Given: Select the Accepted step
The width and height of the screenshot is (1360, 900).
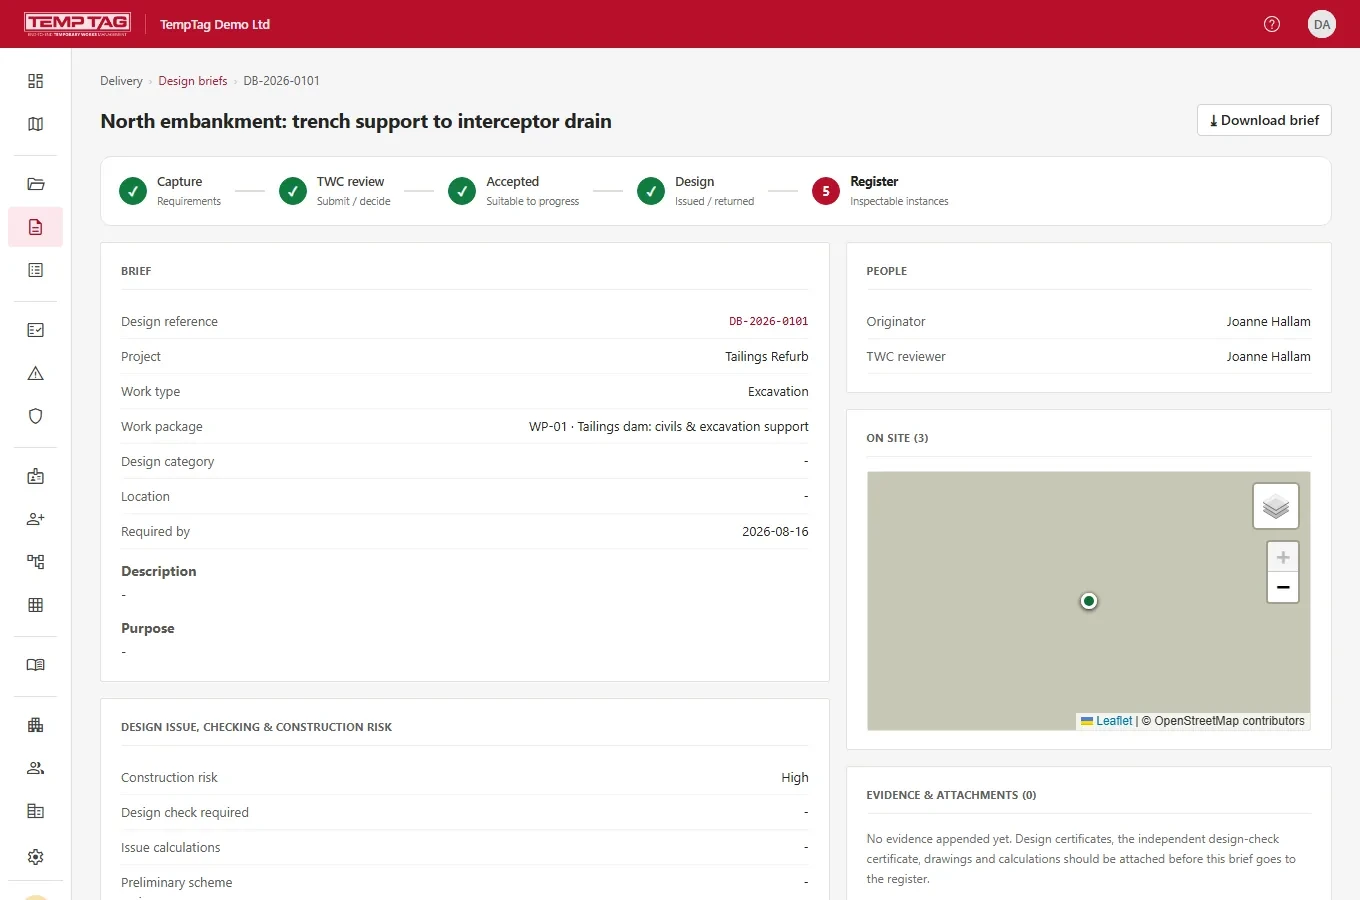Looking at the screenshot, I should (x=514, y=191).
